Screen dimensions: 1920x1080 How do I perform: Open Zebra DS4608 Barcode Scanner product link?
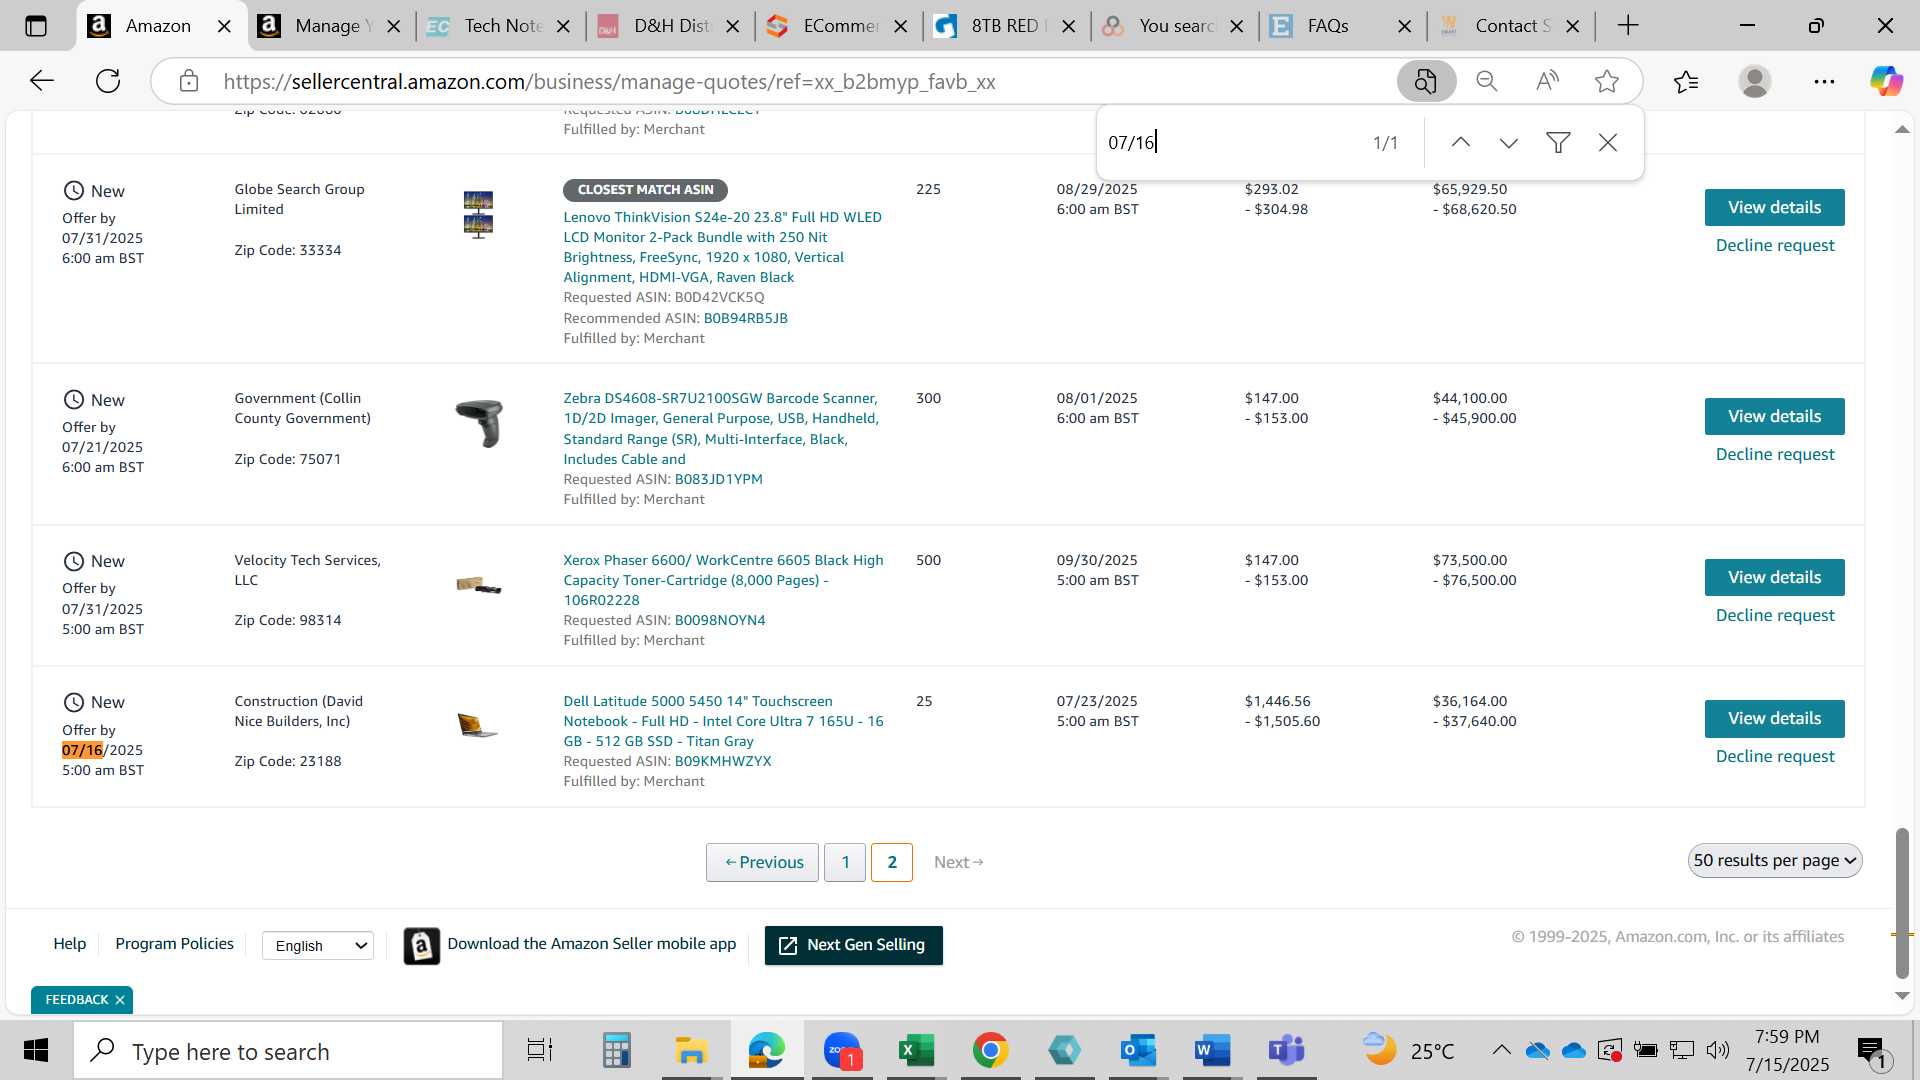pyautogui.click(x=721, y=429)
